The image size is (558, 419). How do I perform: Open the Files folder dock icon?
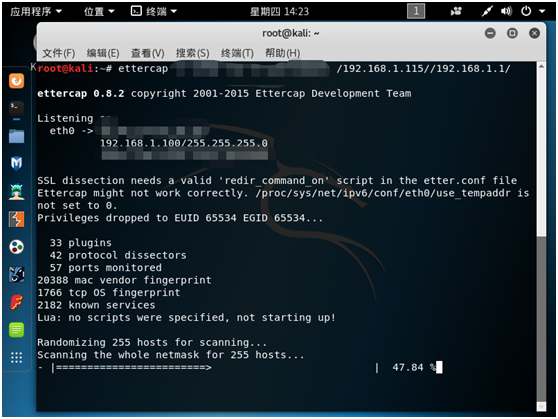(x=16, y=136)
